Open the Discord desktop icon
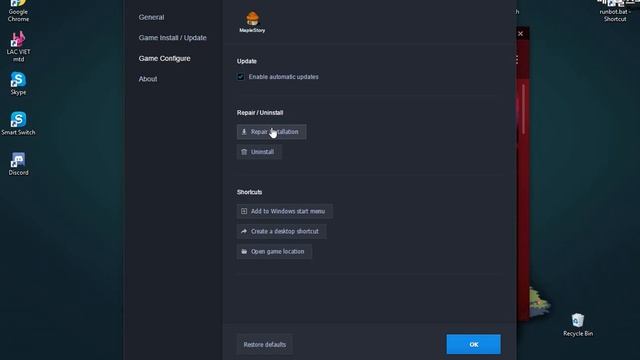The height and width of the screenshot is (360, 640). coord(18,164)
